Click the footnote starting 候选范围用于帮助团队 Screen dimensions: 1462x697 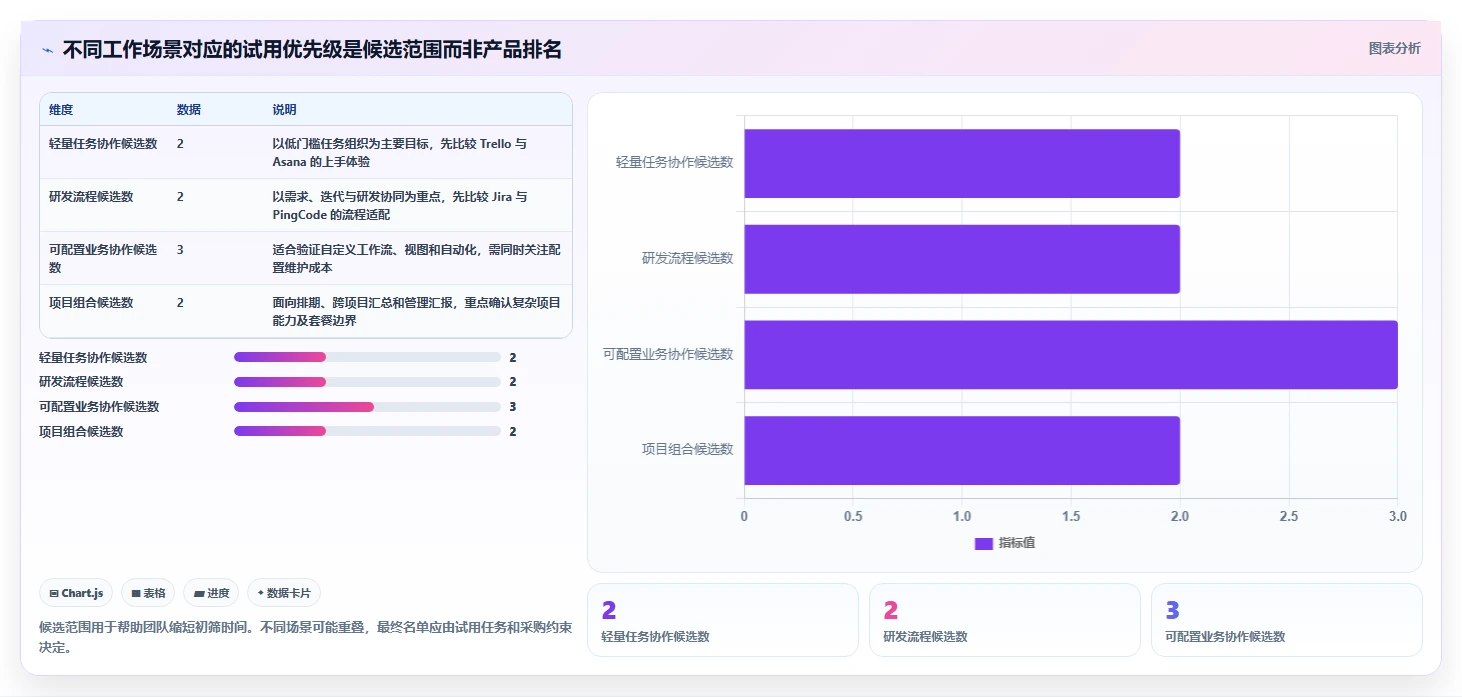coord(305,637)
